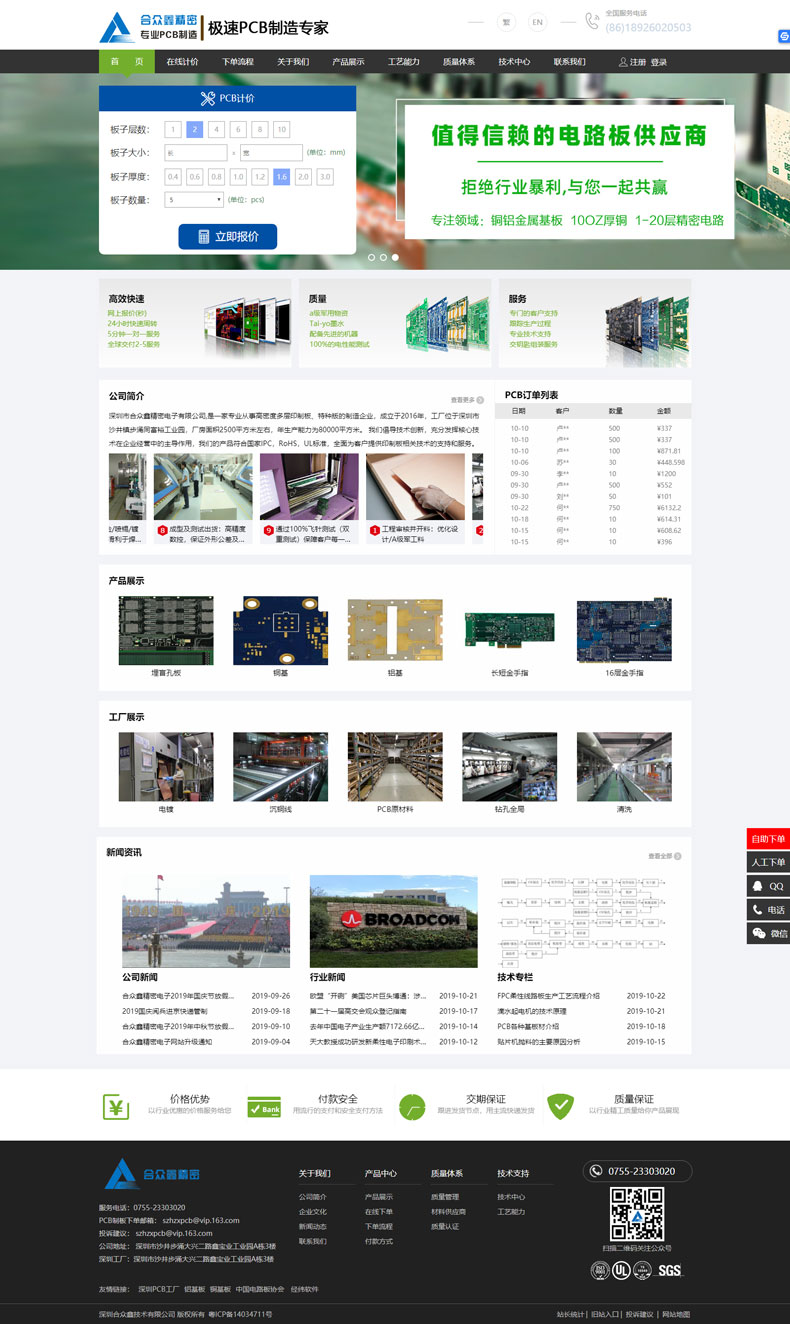Open the 电镀 factory photo
This screenshot has height=1324, width=790.
click(166, 767)
